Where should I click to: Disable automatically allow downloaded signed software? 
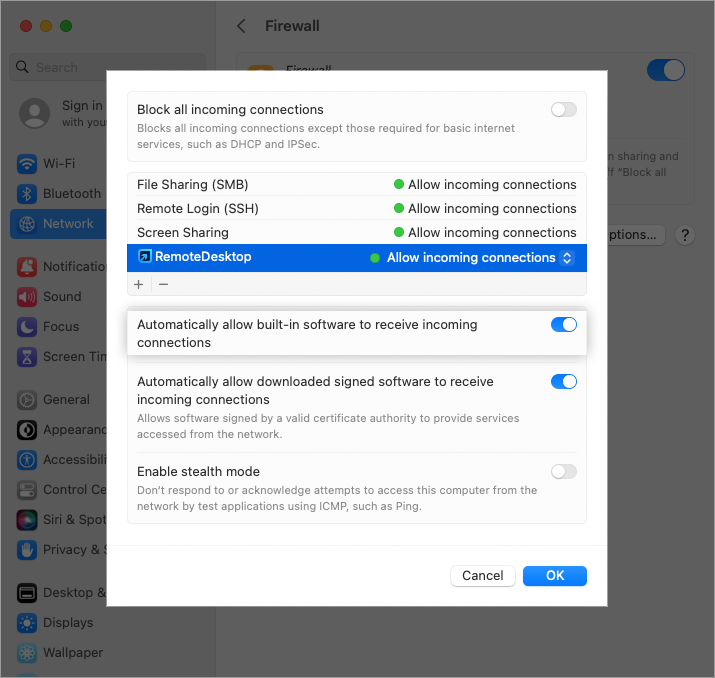point(564,382)
